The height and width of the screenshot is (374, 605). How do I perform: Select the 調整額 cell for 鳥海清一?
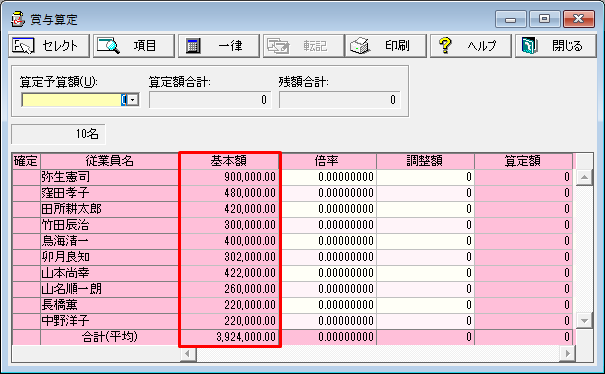[425, 241]
